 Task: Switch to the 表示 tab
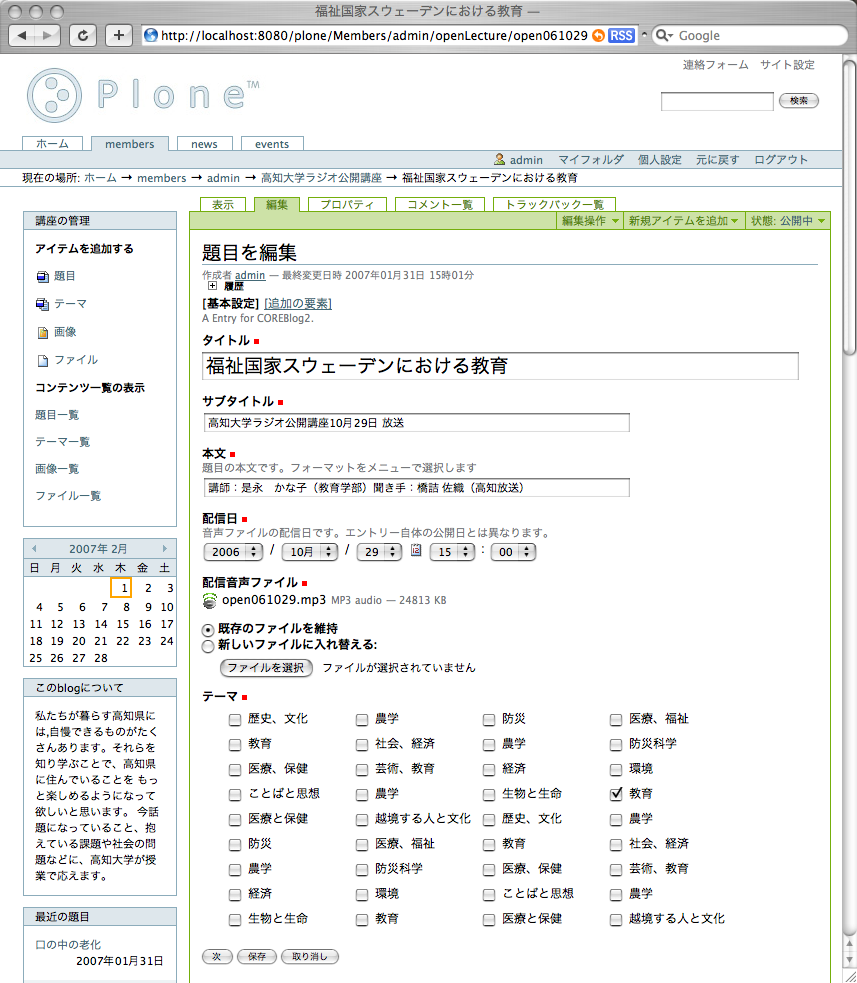tap(223, 204)
